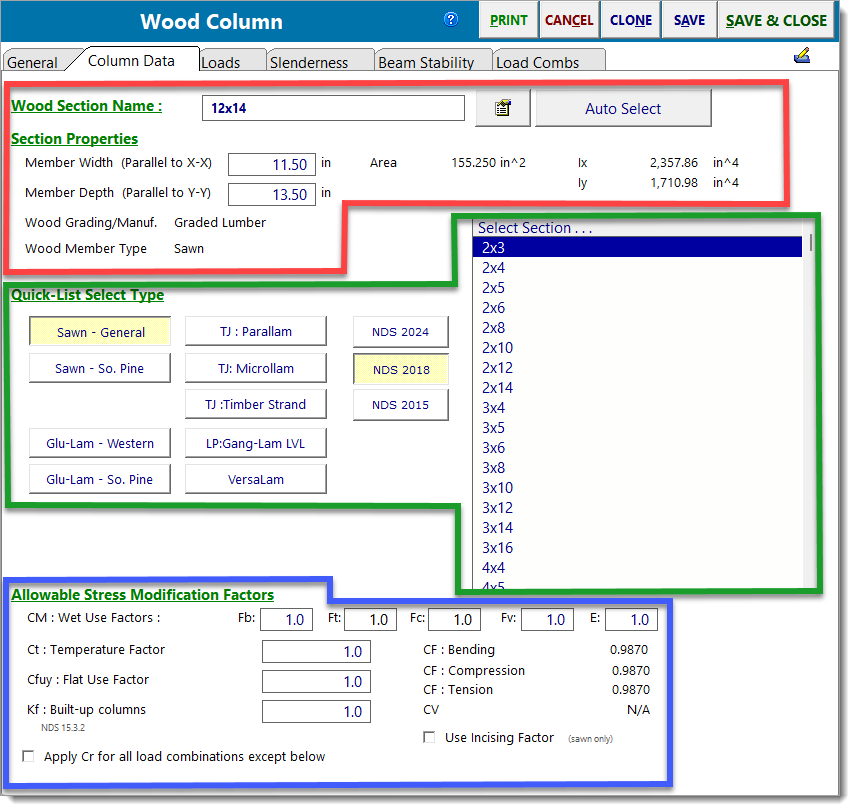The width and height of the screenshot is (855, 811).
Task: Open the Load Combs tab
Action: 540,60
